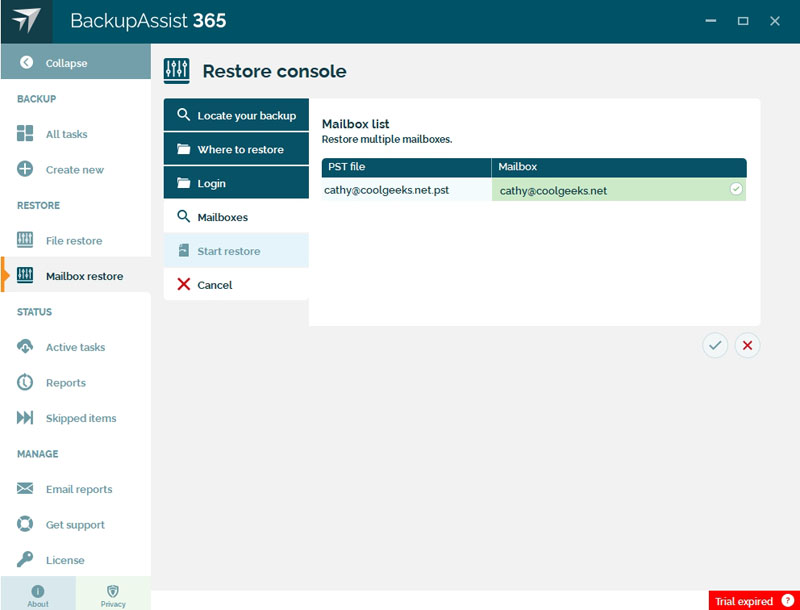The height and width of the screenshot is (610, 800).
Task: Open Active tasks in the sidebar
Action: pos(76,347)
